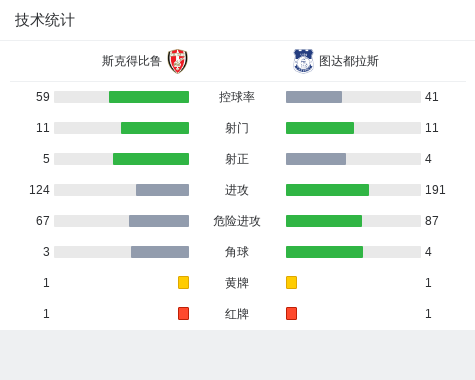
Task: Click the home 进攻 value 124
Action: (x=39, y=190)
